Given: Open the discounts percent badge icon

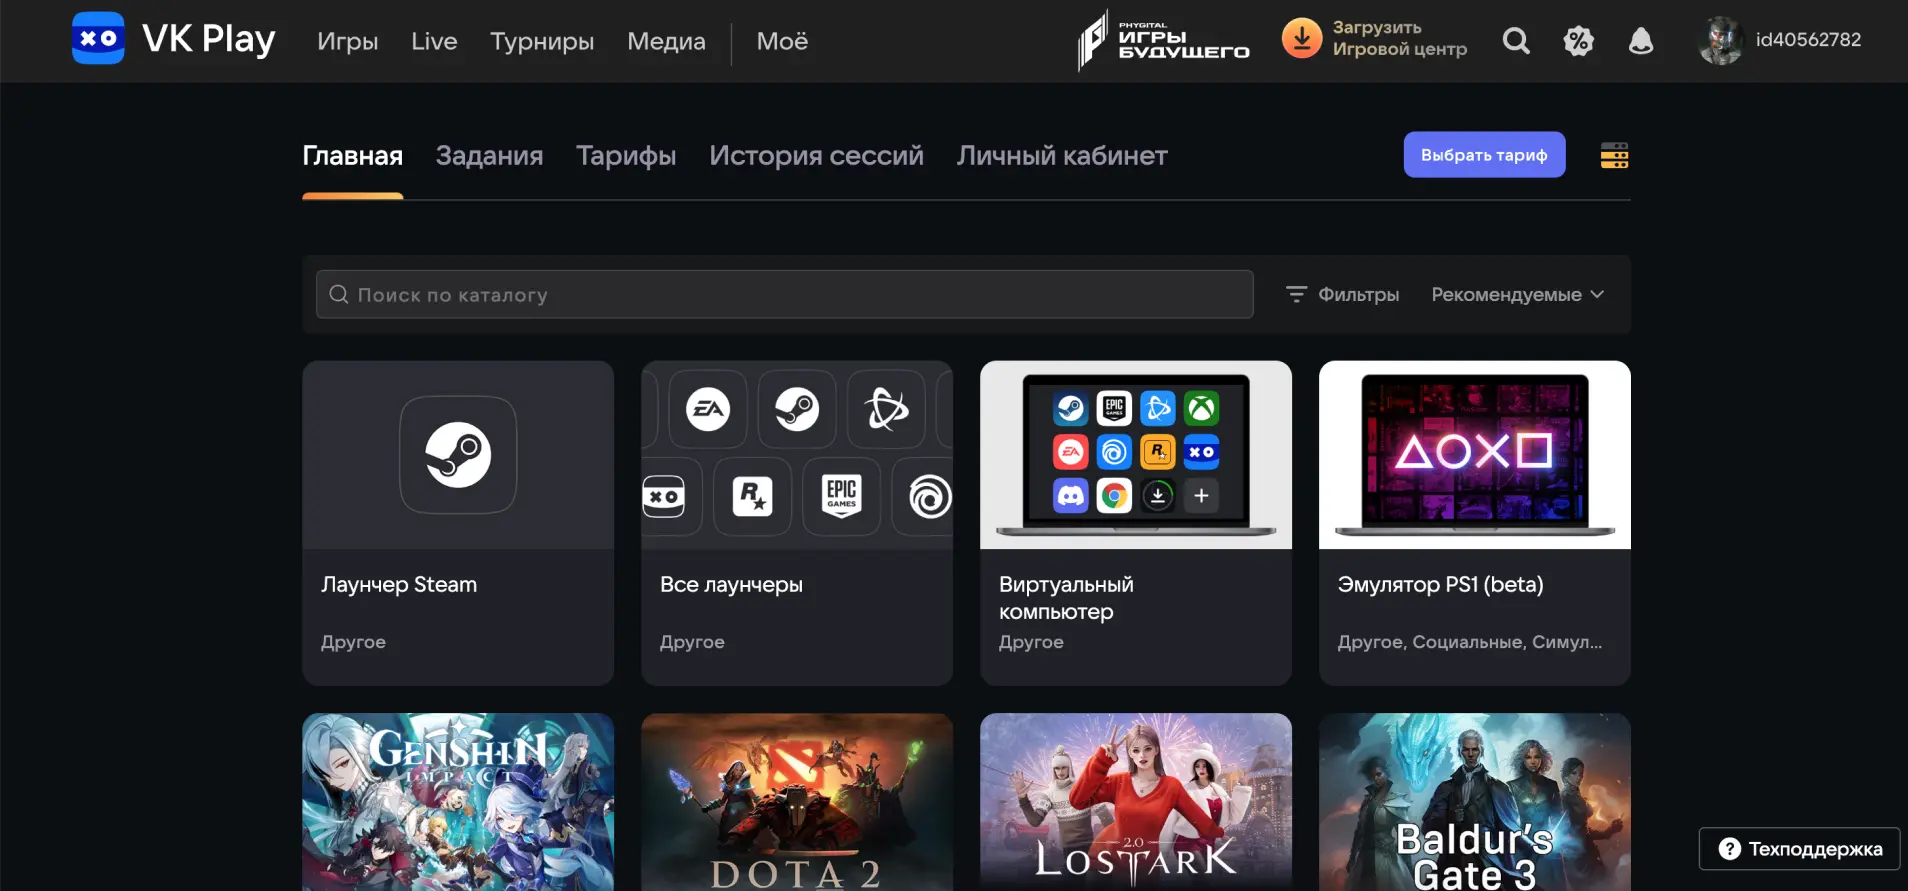Looking at the screenshot, I should (x=1578, y=41).
